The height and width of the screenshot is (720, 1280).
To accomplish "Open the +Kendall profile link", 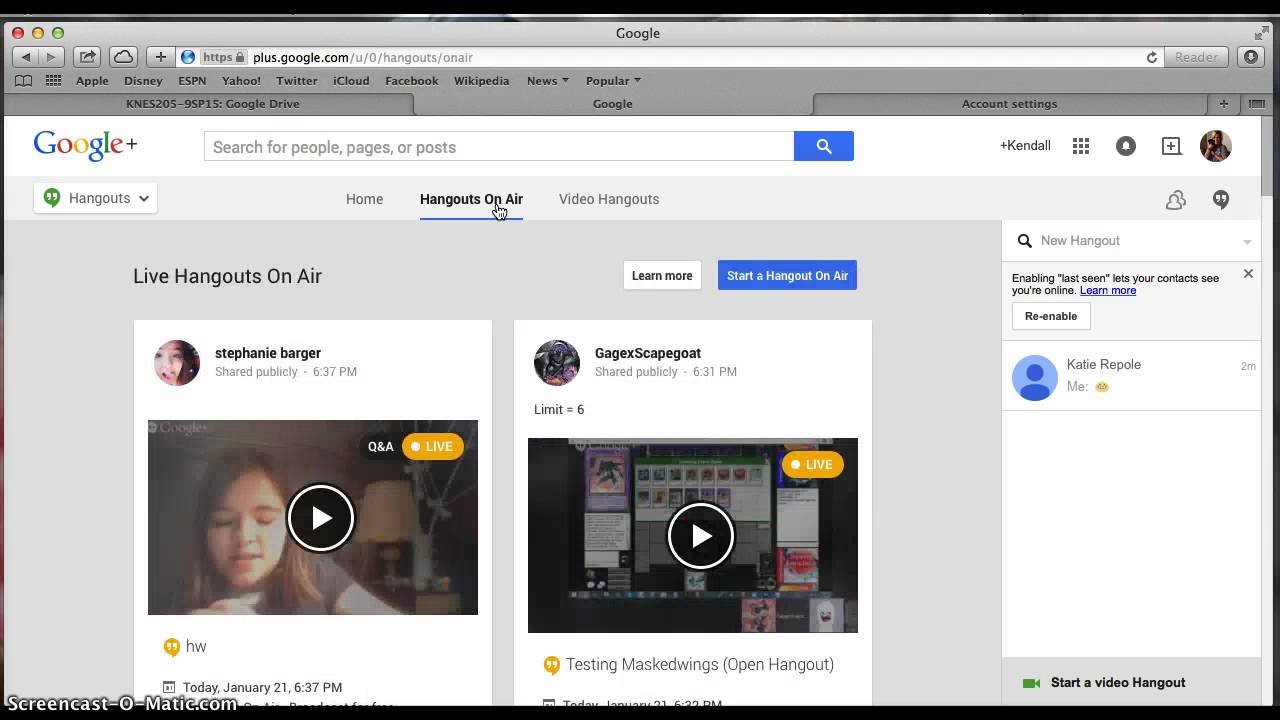I will click(1025, 146).
